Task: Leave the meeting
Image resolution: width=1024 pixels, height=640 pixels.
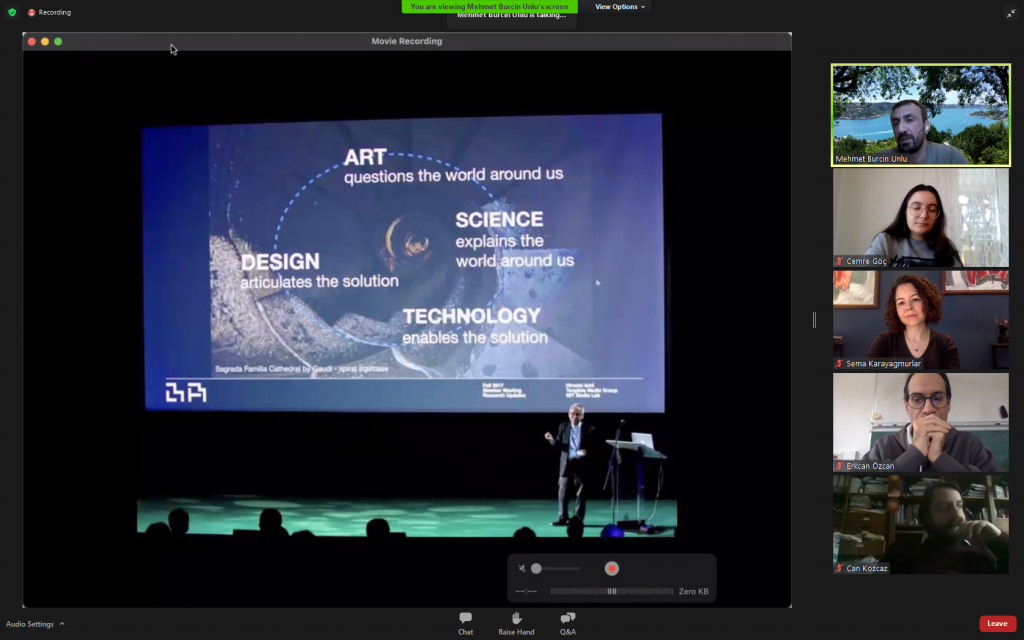Action: coord(997,623)
